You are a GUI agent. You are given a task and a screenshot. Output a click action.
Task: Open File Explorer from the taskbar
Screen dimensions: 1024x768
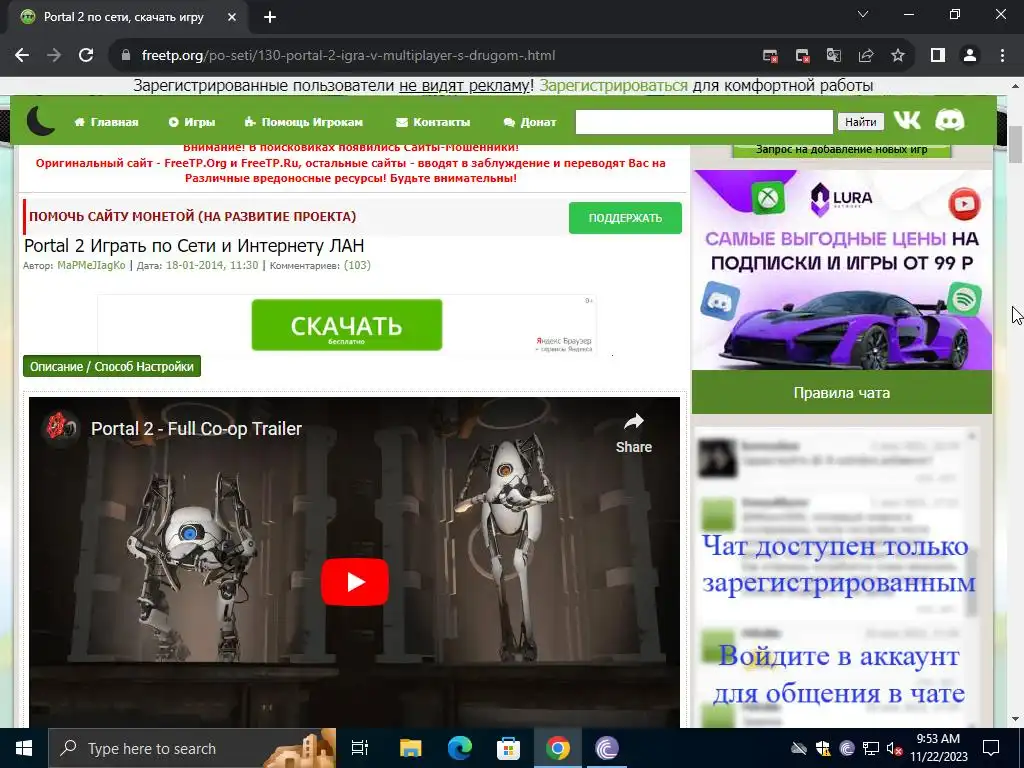pyautogui.click(x=410, y=748)
